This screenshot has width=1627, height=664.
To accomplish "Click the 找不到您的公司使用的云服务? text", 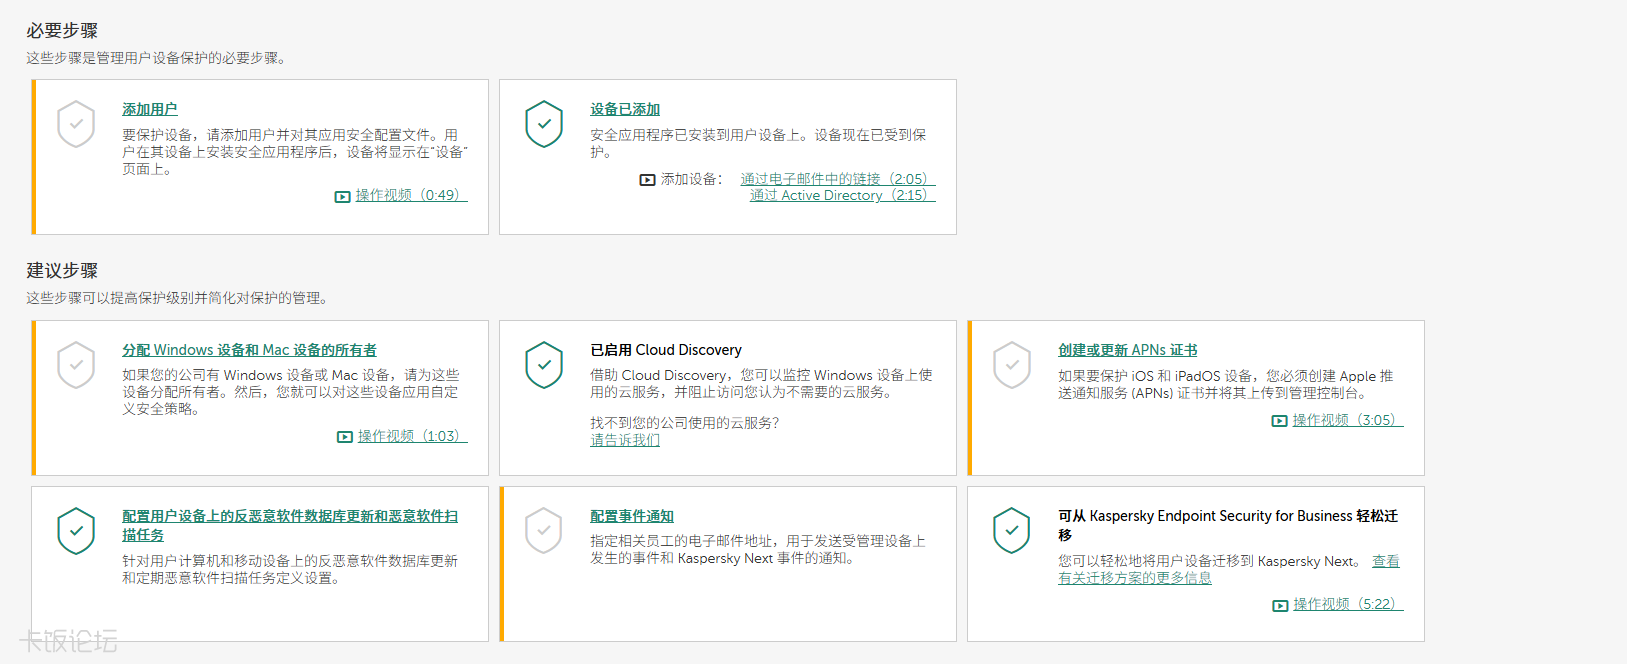I will point(685,423).
